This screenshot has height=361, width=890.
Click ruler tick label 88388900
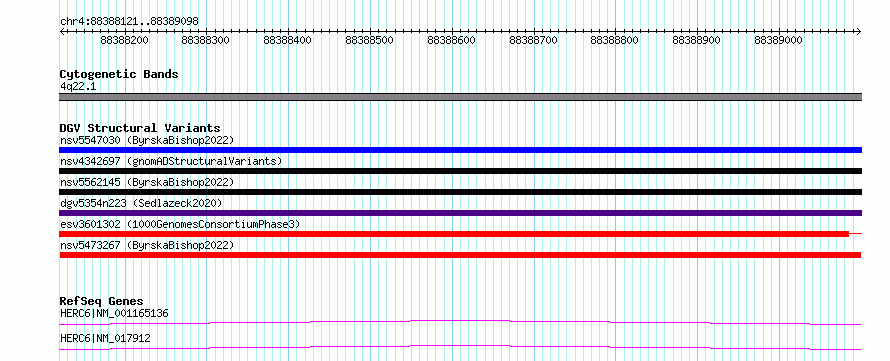pos(696,40)
